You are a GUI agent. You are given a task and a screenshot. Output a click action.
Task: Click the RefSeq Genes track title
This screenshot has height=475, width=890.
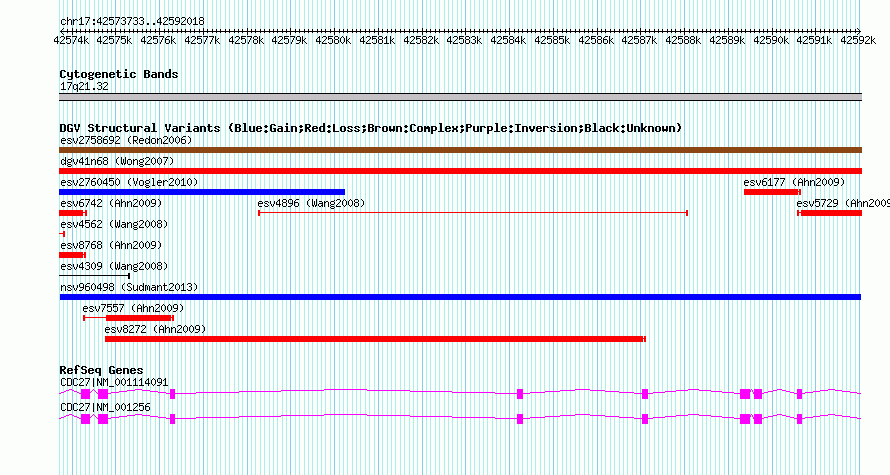(x=102, y=370)
